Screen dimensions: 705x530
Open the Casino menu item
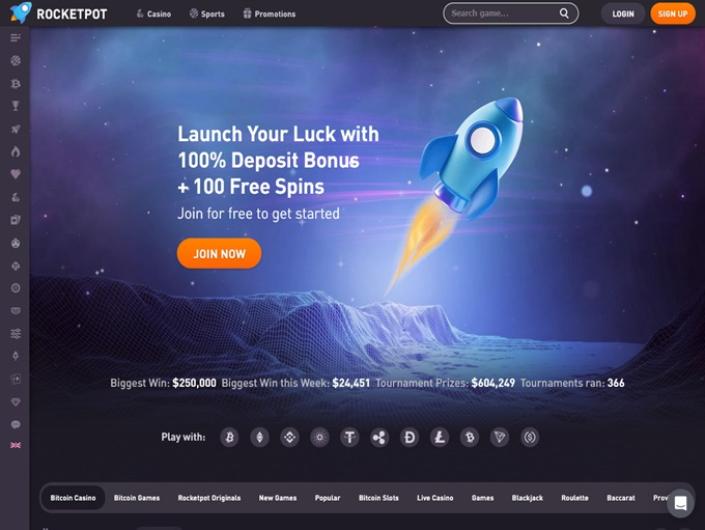coord(153,14)
